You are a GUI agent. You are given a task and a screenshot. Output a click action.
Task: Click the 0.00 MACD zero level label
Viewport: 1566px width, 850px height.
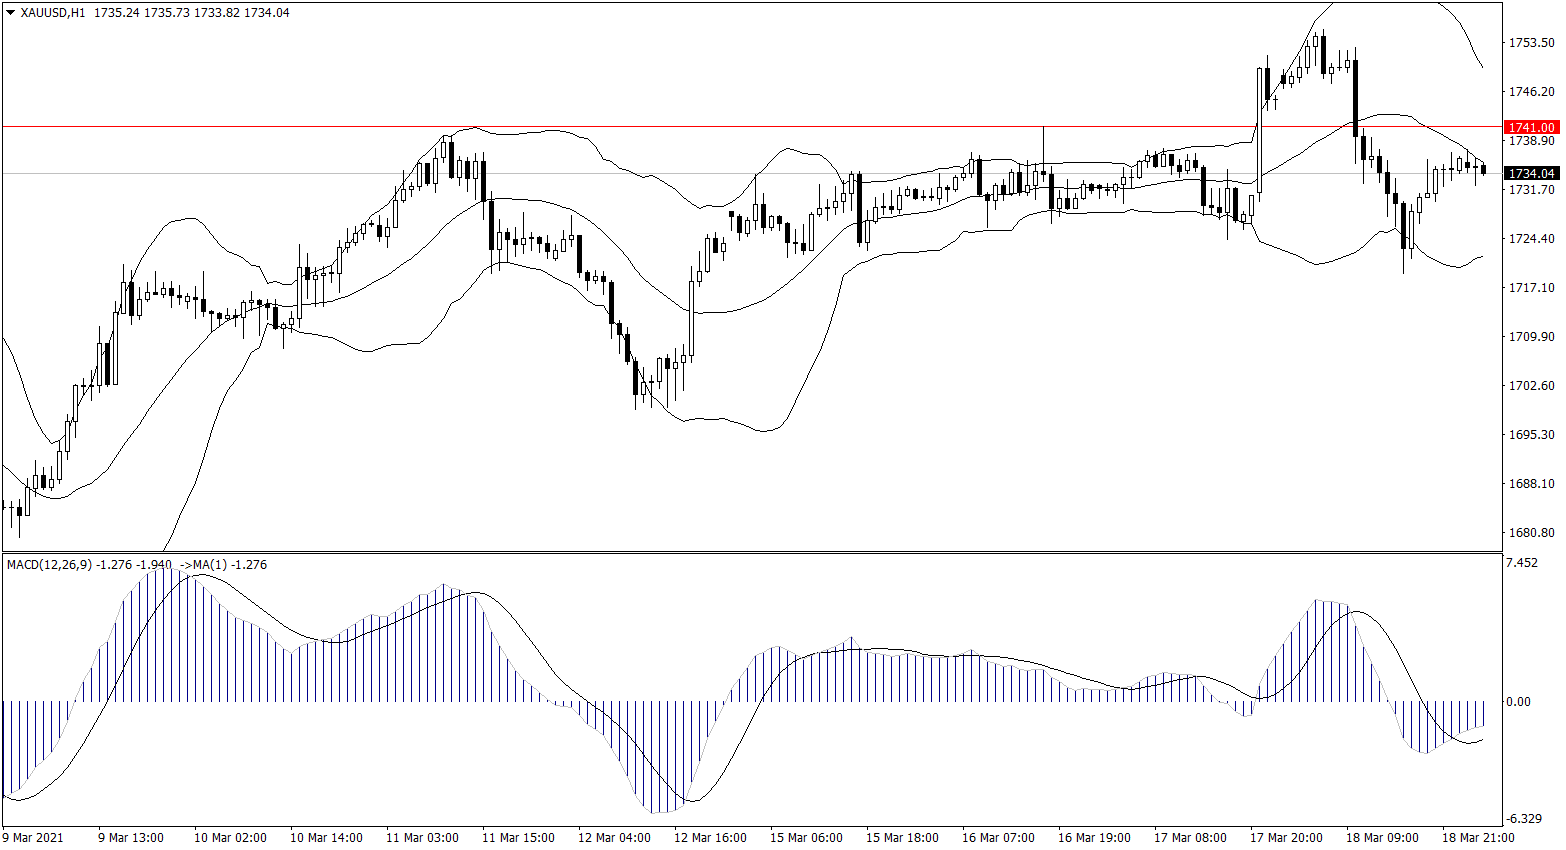click(1518, 702)
